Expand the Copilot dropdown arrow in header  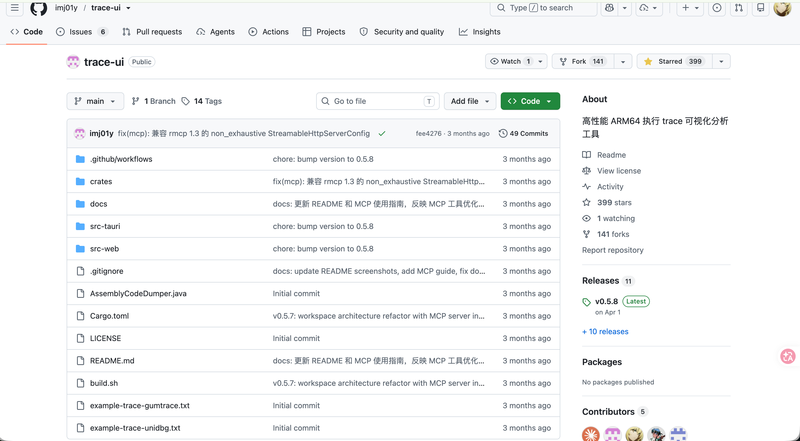coord(624,8)
